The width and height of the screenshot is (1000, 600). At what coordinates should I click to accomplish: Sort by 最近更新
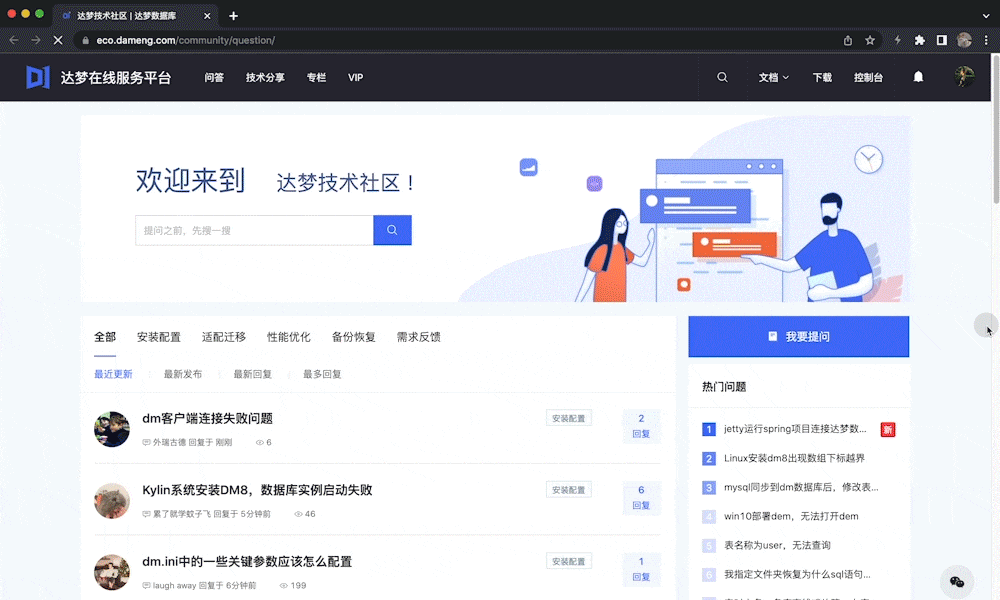click(x=114, y=374)
